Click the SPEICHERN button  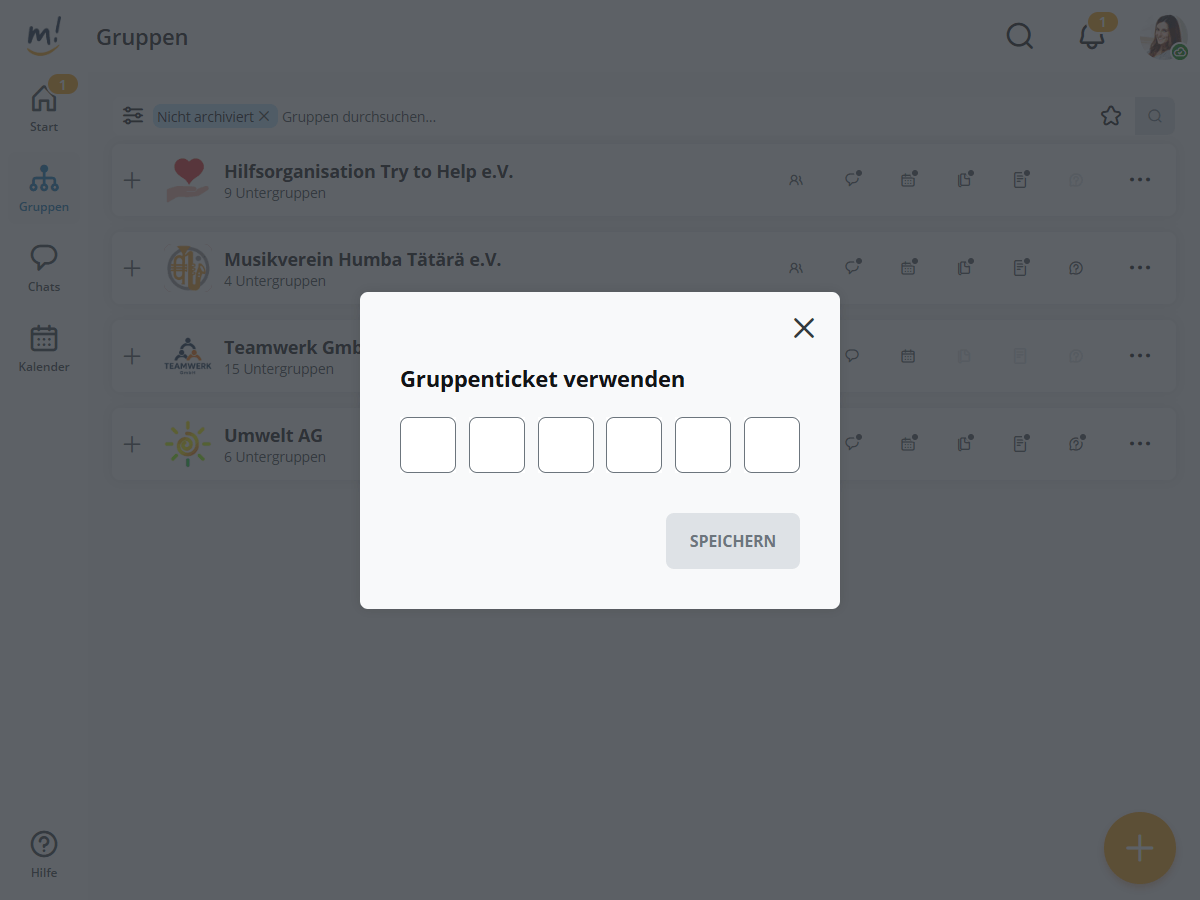coord(732,541)
